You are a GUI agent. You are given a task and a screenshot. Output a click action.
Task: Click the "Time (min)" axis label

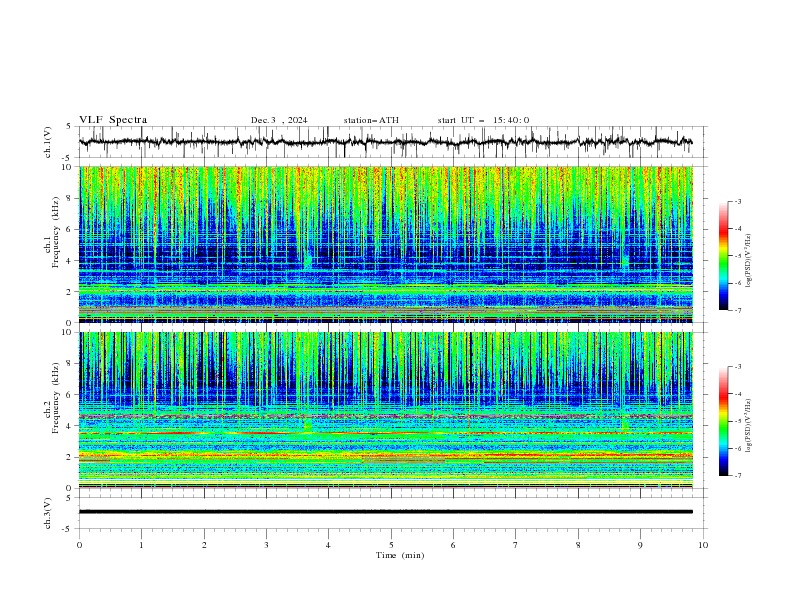click(x=400, y=555)
